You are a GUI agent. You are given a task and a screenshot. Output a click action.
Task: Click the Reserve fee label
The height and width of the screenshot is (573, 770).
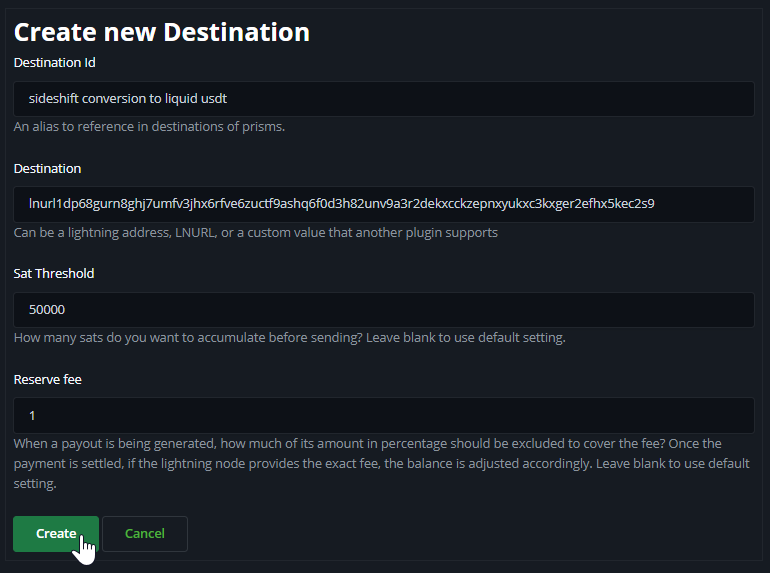(x=48, y=380)
